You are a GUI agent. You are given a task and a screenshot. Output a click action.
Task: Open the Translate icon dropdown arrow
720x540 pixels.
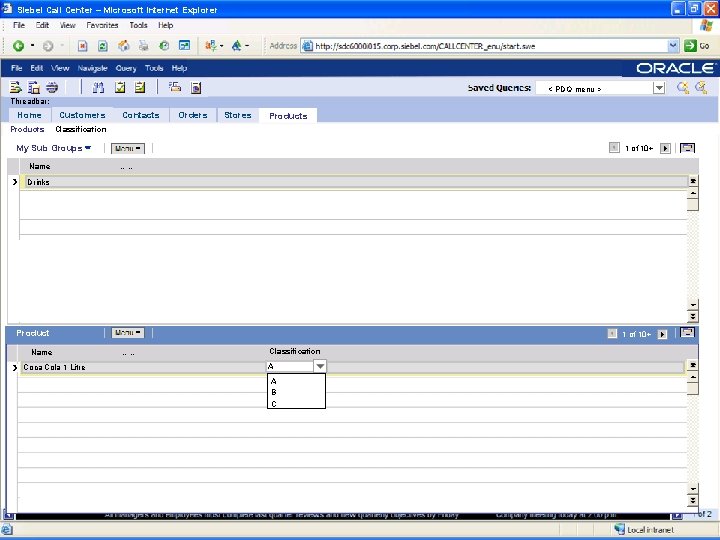click(x=222, y=45)
